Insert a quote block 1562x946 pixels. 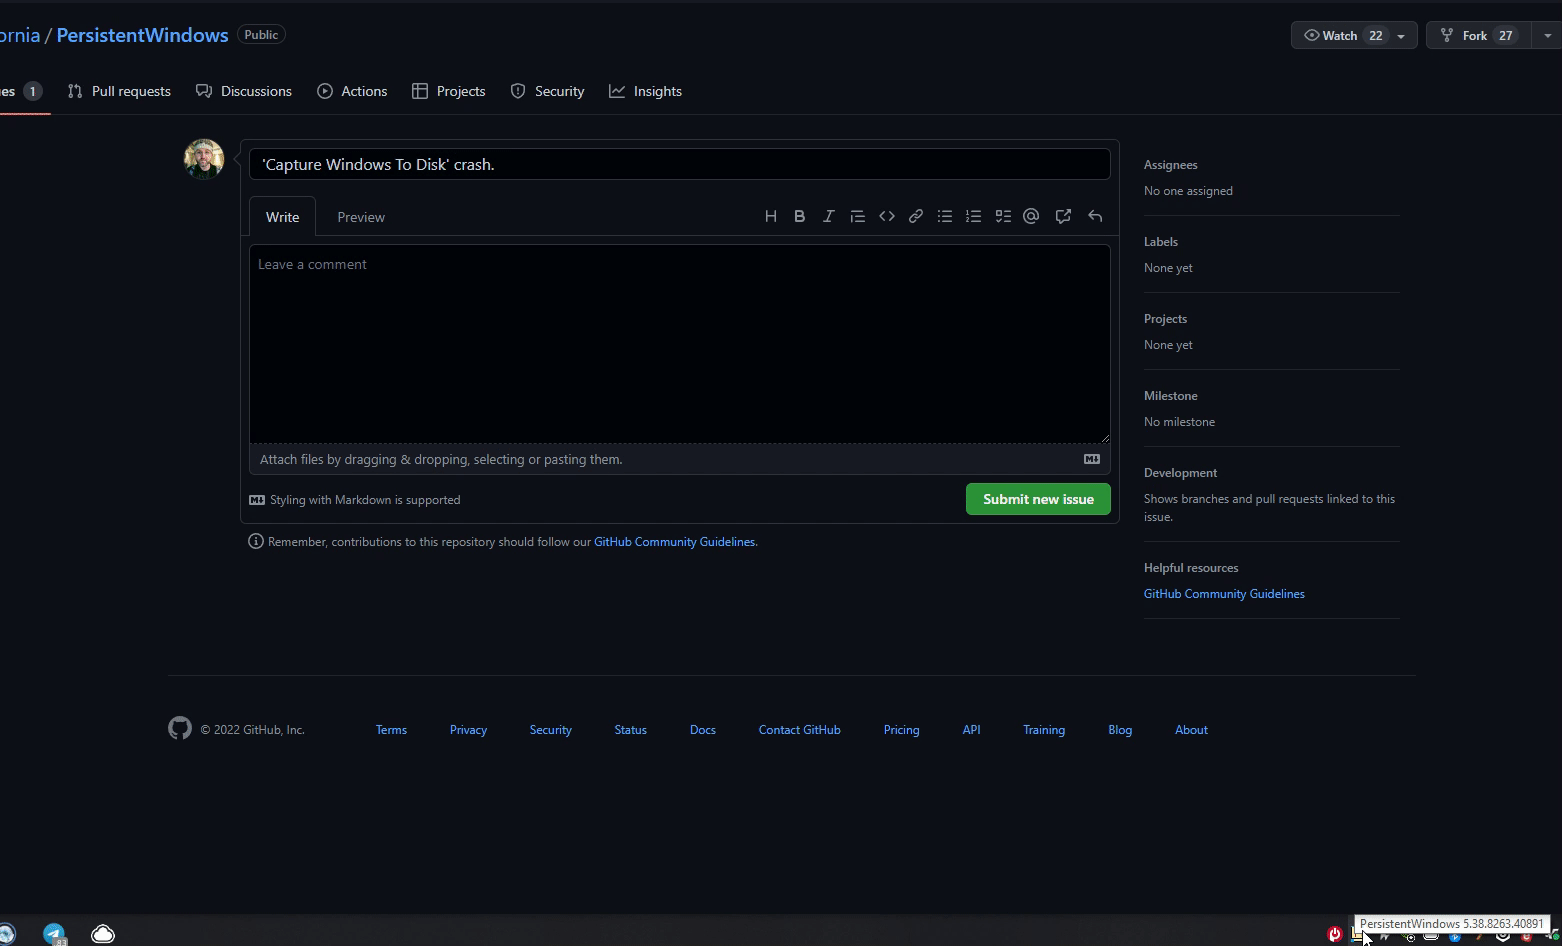point(858,216)
